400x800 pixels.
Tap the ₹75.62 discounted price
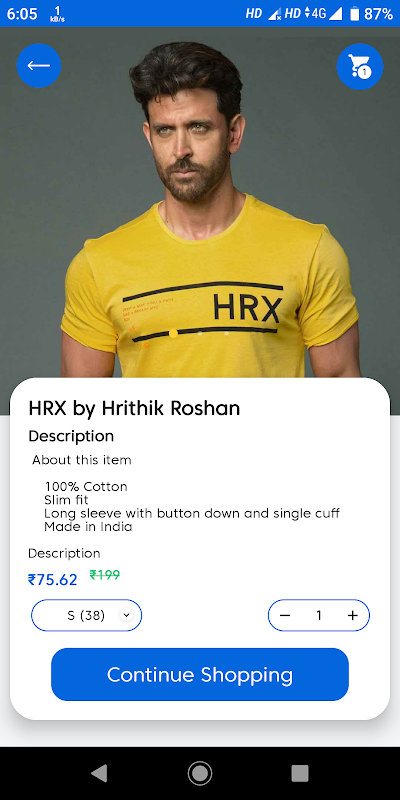point(53,580)
